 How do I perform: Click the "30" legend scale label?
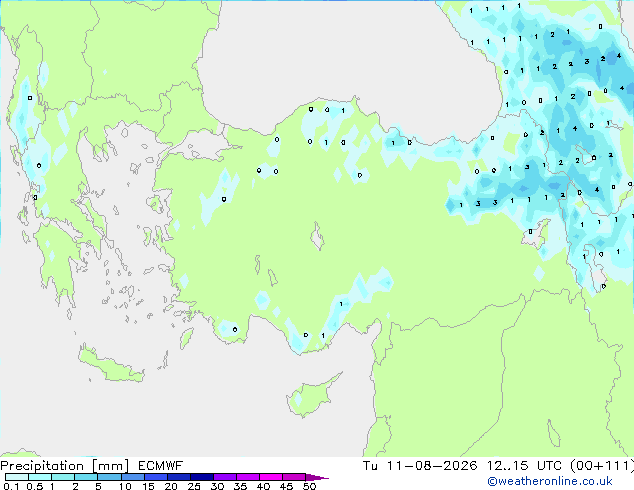(x=217, y=486)
